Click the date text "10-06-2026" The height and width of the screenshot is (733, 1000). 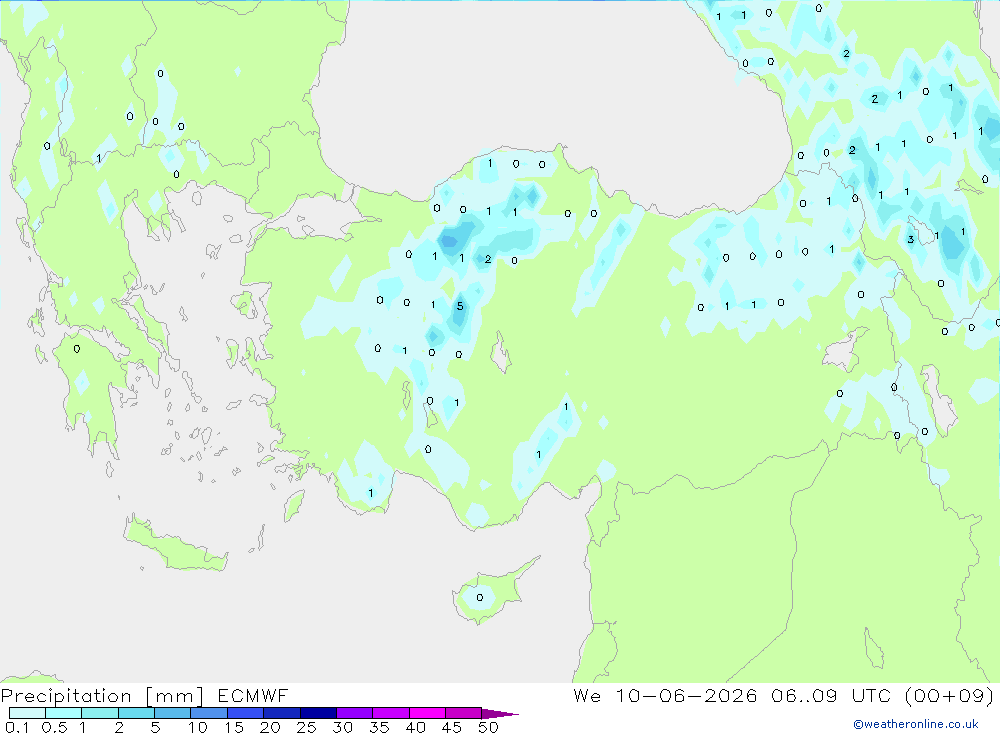[686, 695]
